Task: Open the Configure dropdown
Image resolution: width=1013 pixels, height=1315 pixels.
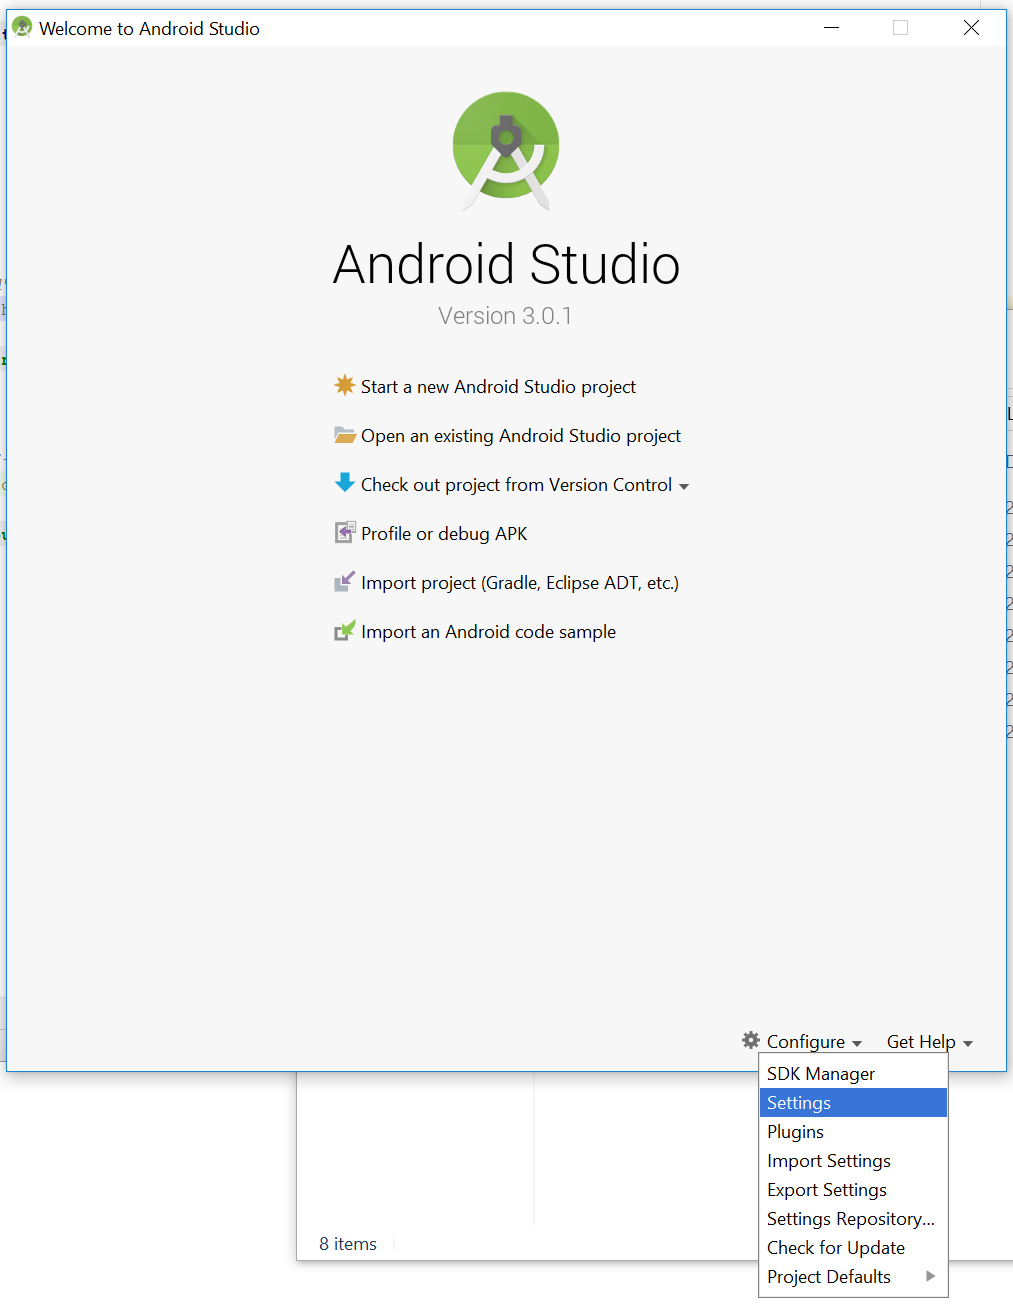Action: pyautogui.click(x=814, y=1042)
